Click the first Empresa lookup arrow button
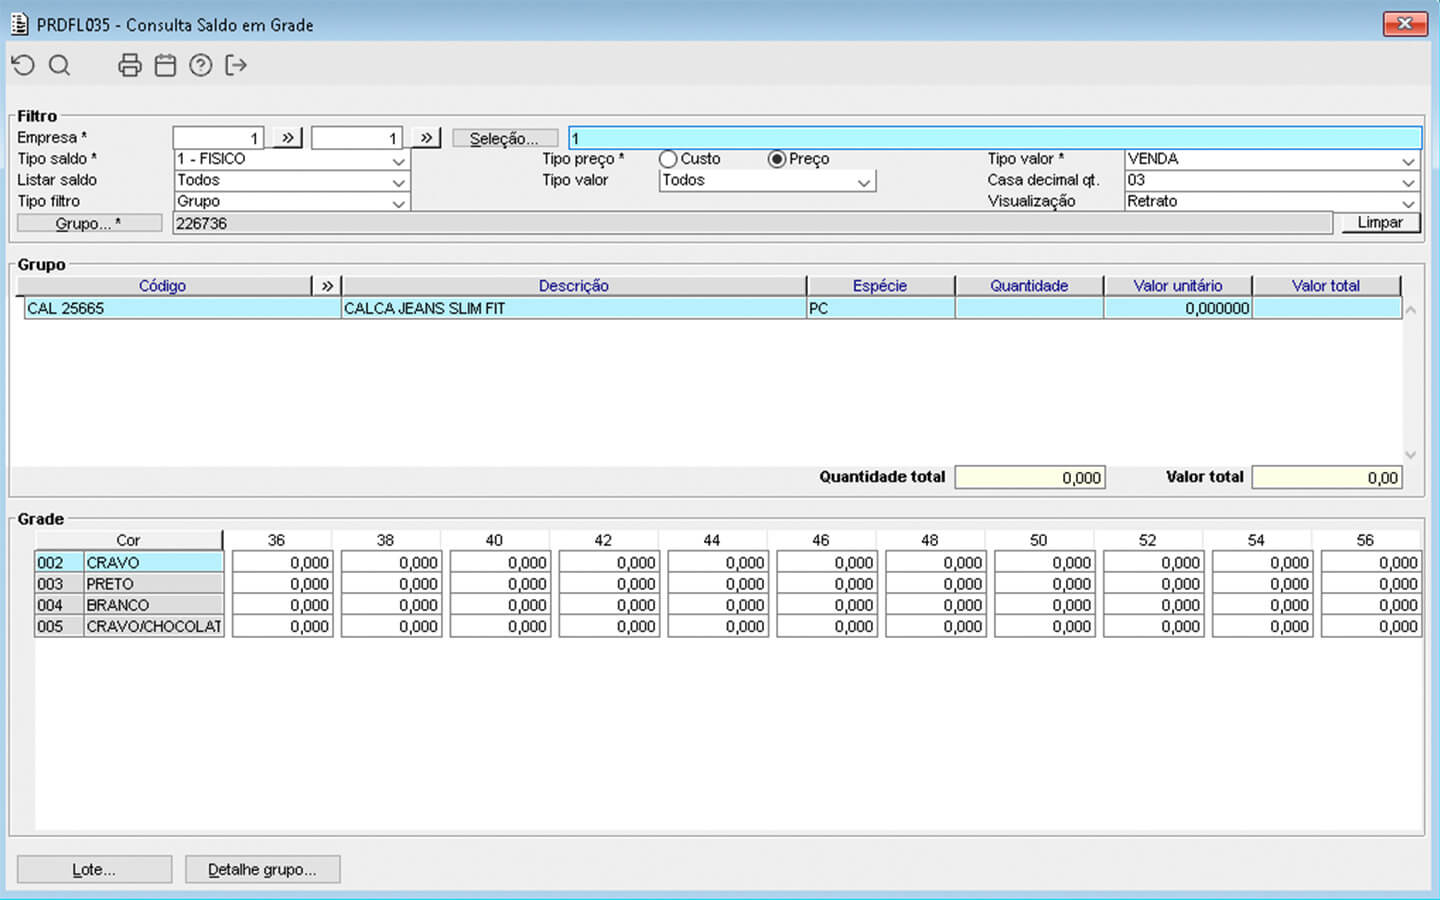 287,138
